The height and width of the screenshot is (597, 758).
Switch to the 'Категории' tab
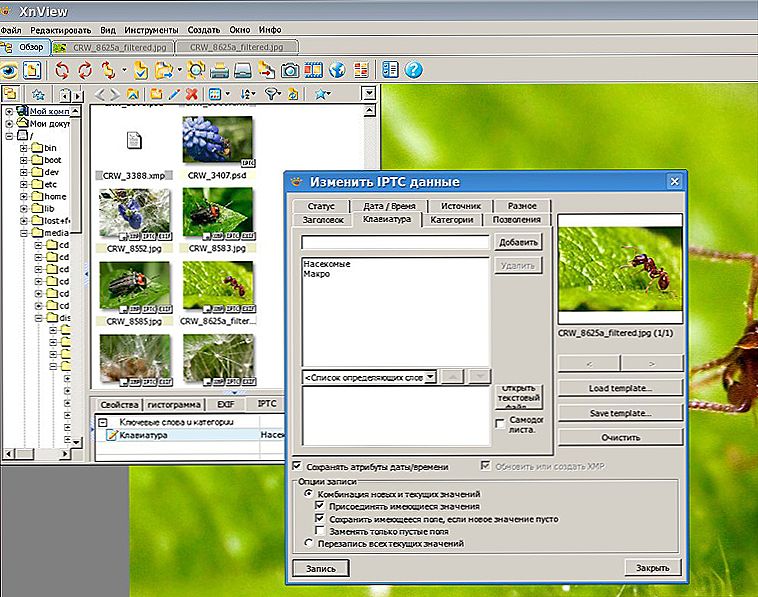point(451,219)
